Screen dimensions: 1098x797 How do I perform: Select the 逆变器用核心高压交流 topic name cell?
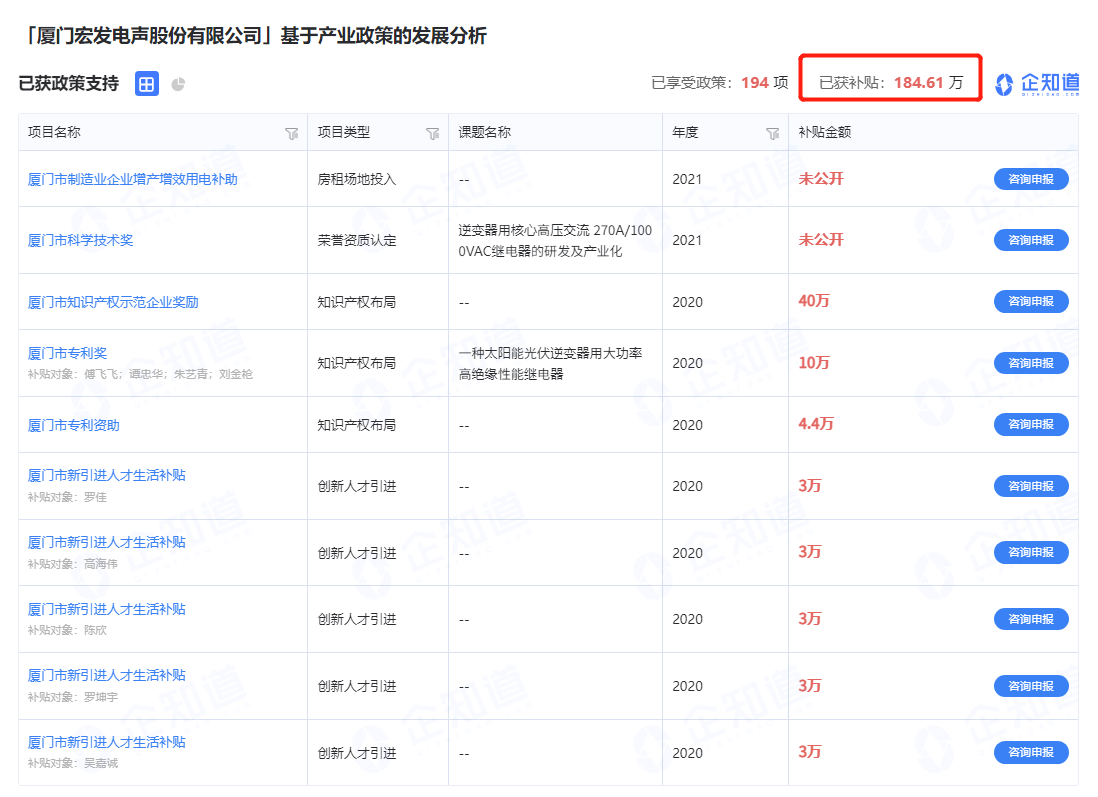tap(555, 240)
